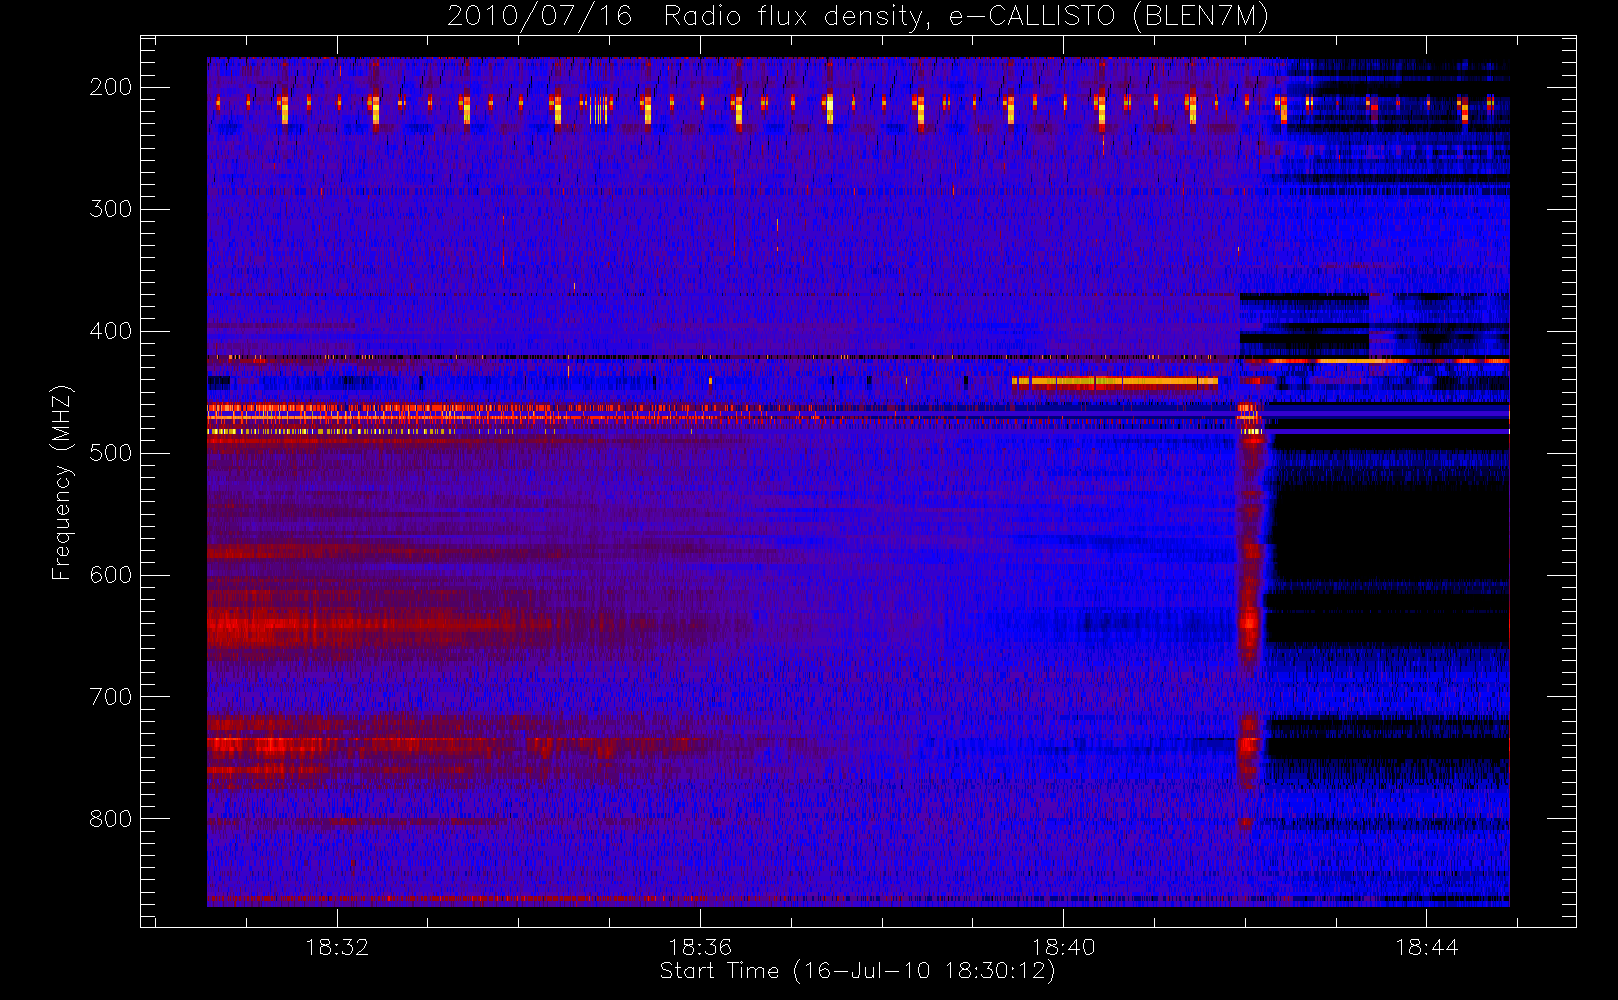
Task: Click the 18:44 time tick label
Action: click(1426, 947)
